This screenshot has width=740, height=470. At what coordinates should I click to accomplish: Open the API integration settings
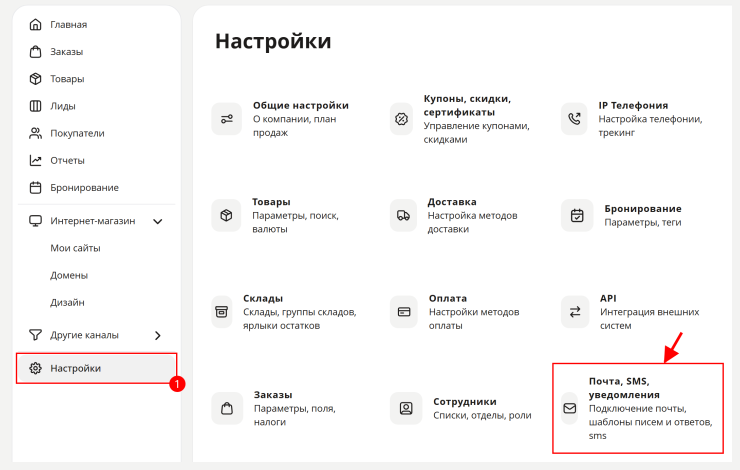click(x=608, y=298)
